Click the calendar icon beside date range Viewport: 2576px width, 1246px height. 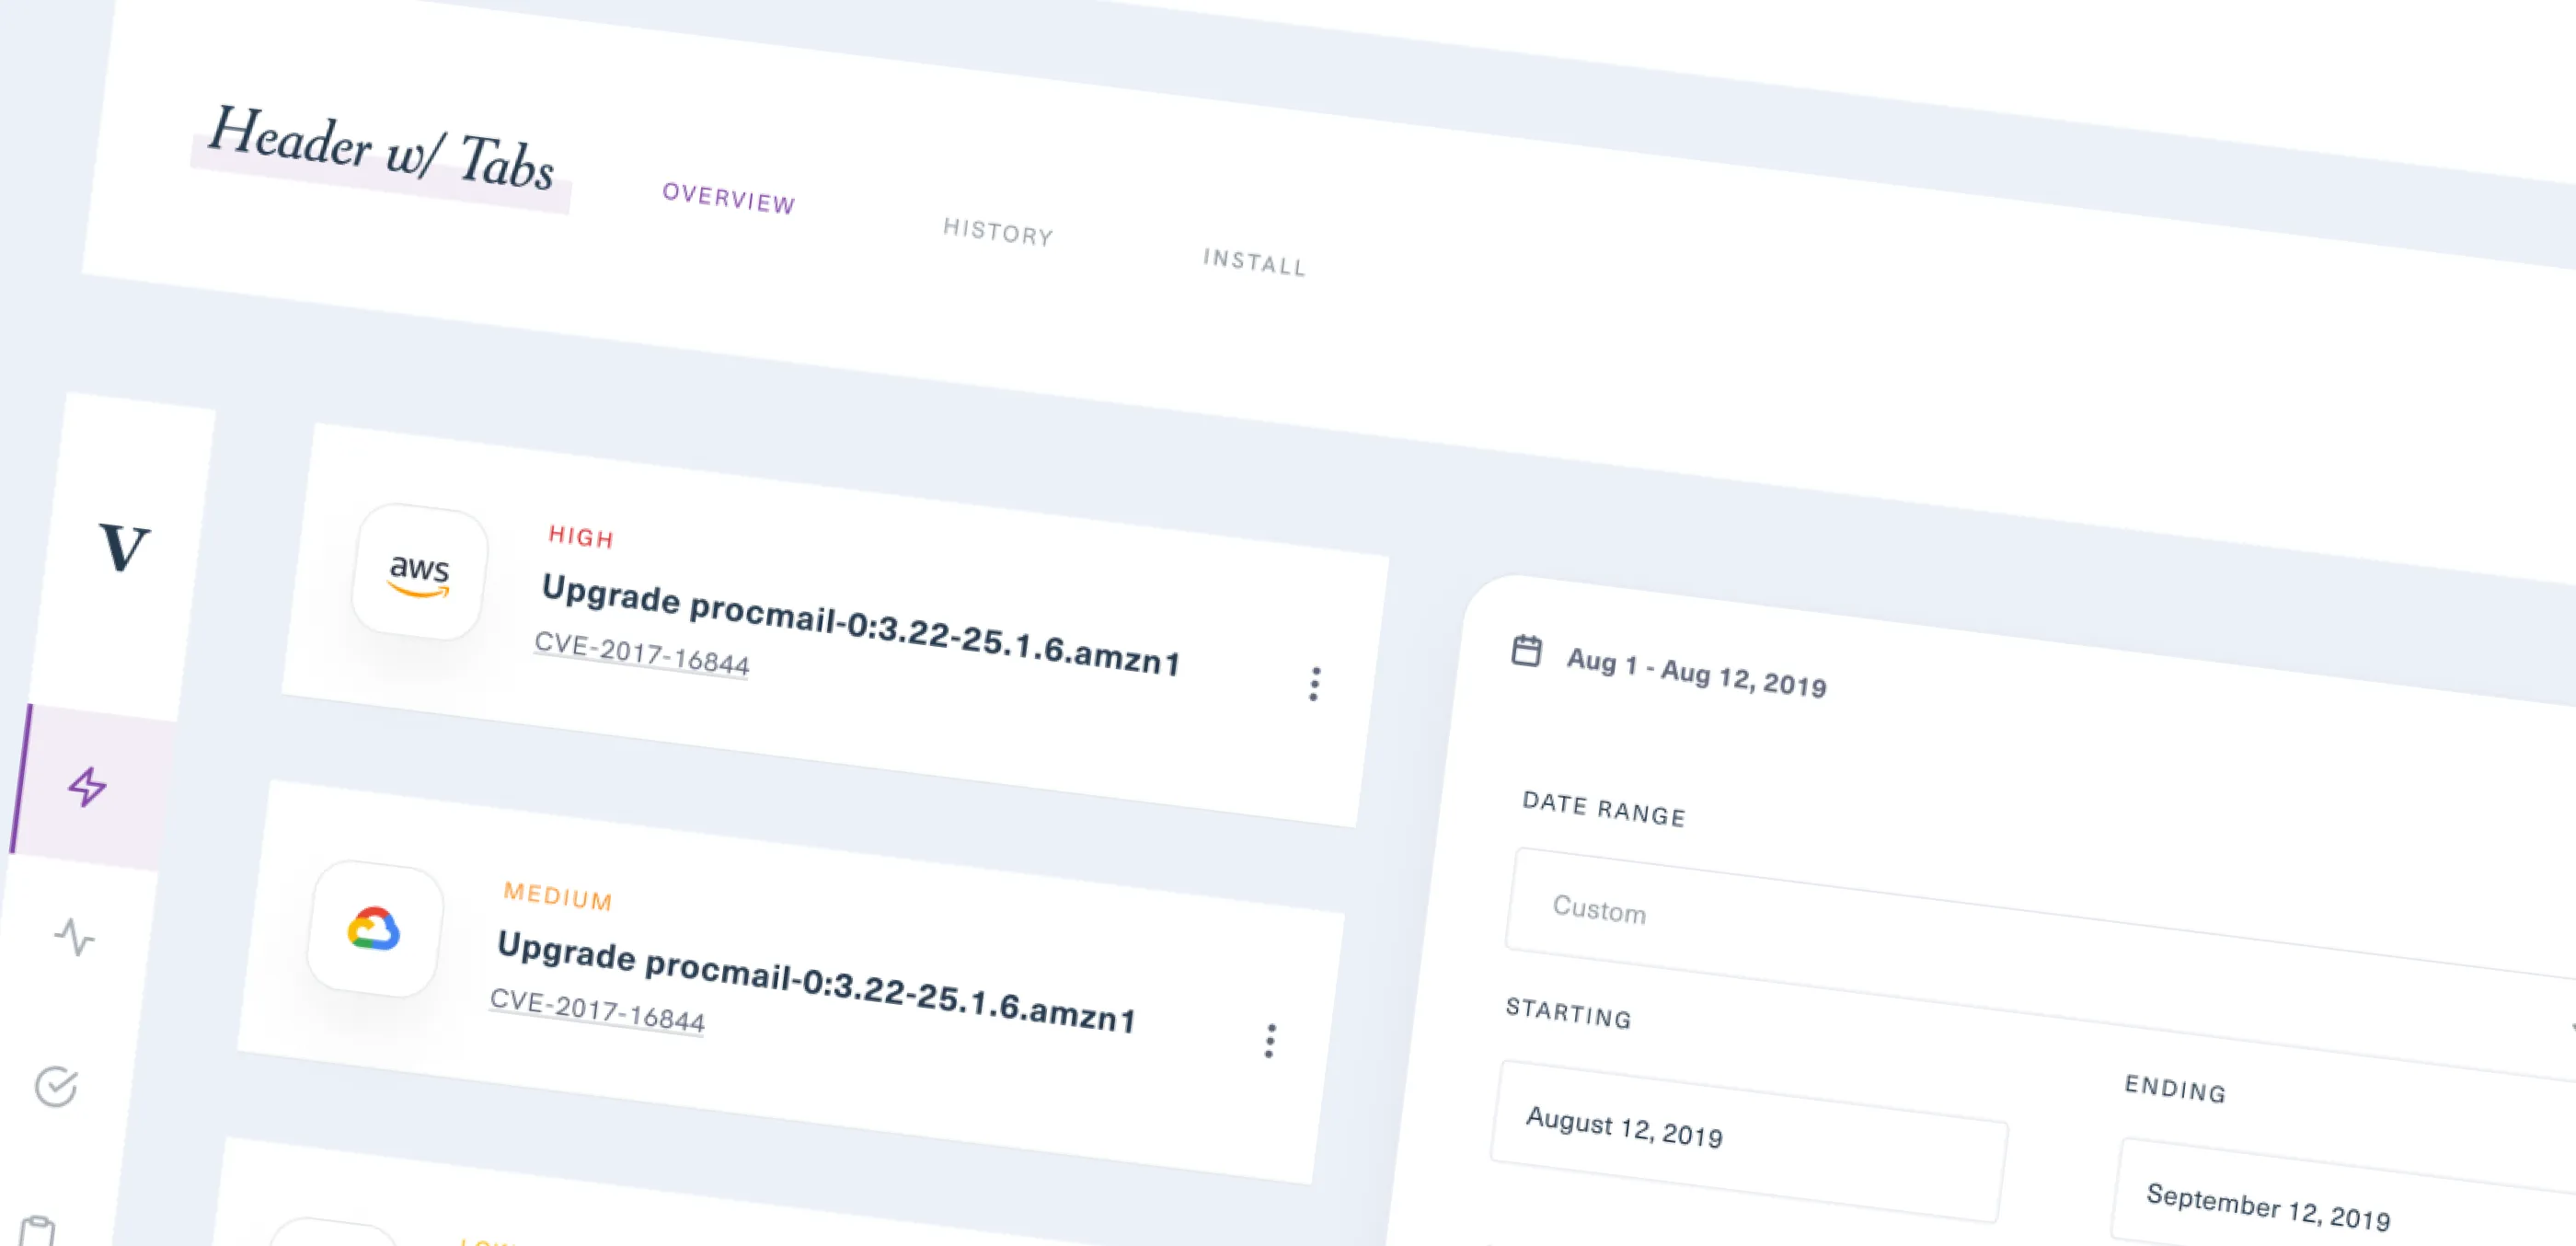(x=1526, y=650)
